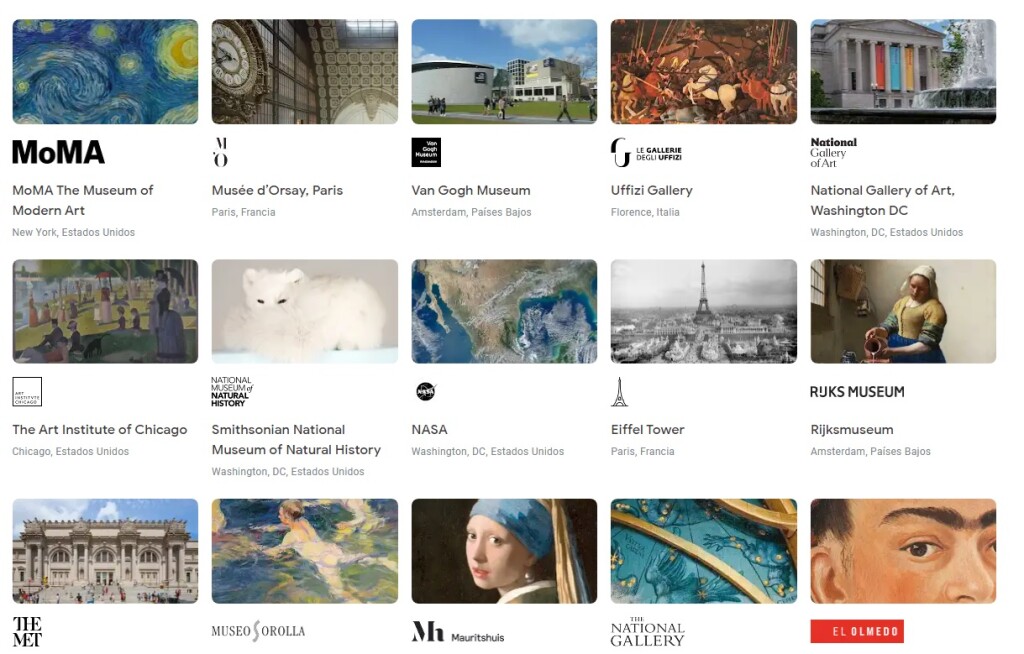Click the National Gallery of Art logo
This screenshot has height=654, width=1024.
834,152
